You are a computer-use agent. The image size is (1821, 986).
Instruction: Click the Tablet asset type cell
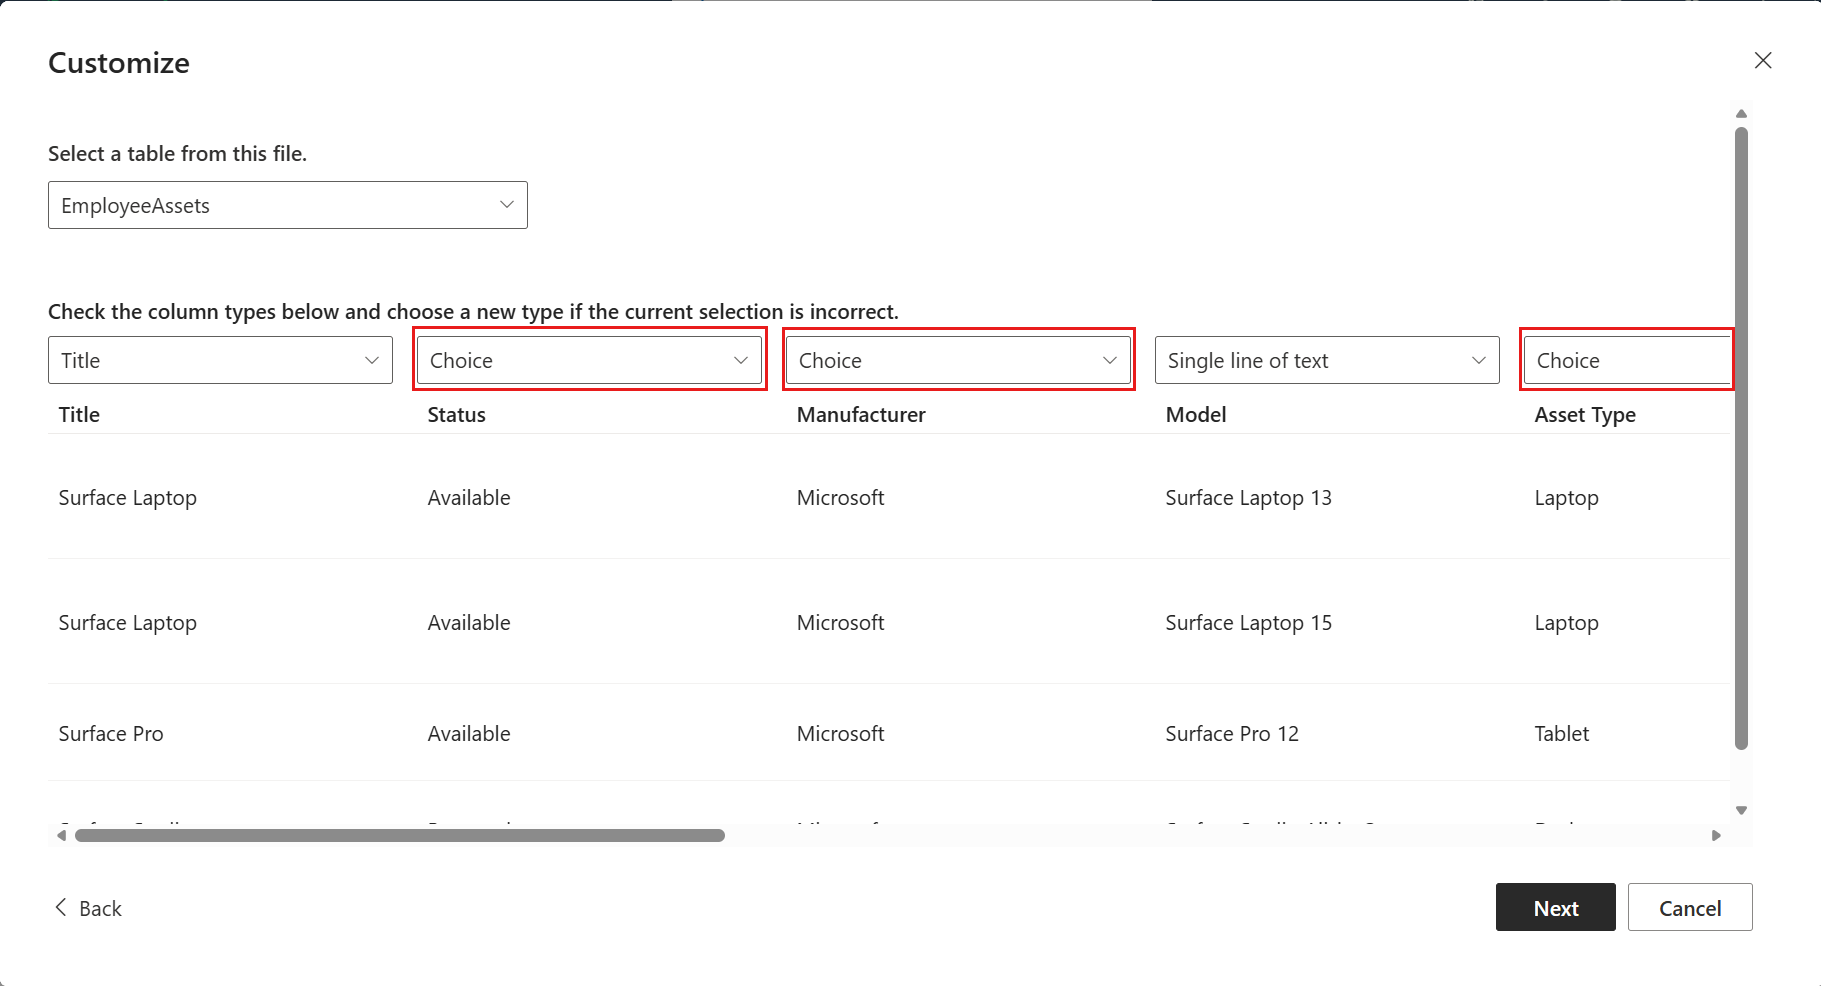1561,733
